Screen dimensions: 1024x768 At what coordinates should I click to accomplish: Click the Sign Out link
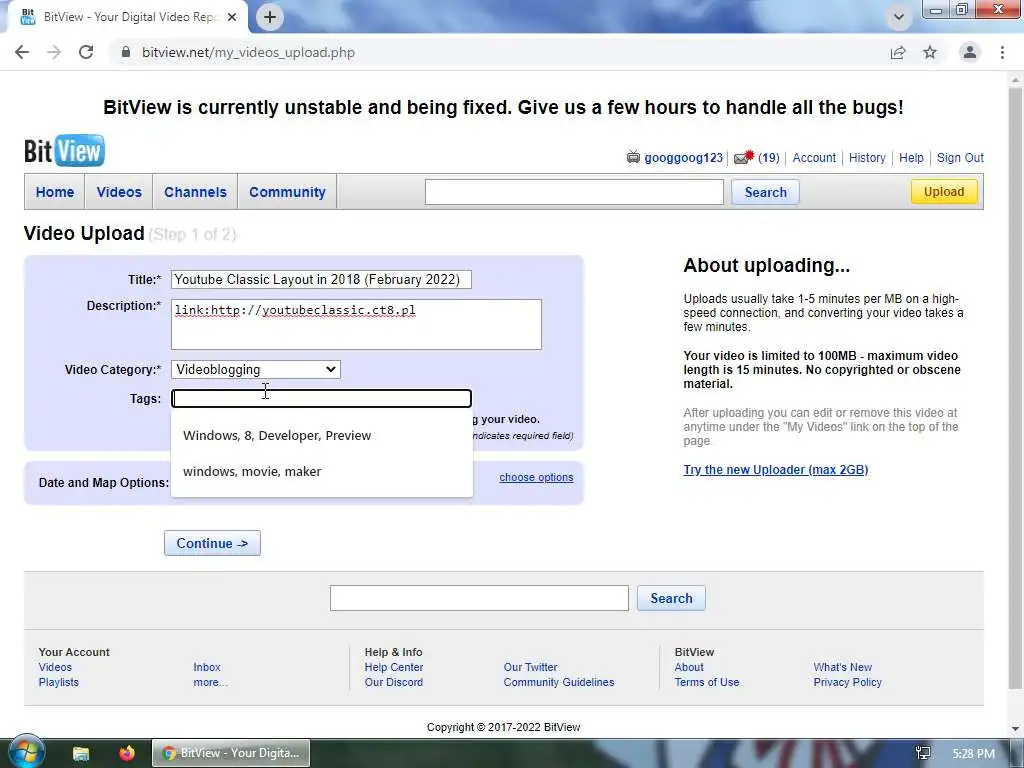[960, 157]
